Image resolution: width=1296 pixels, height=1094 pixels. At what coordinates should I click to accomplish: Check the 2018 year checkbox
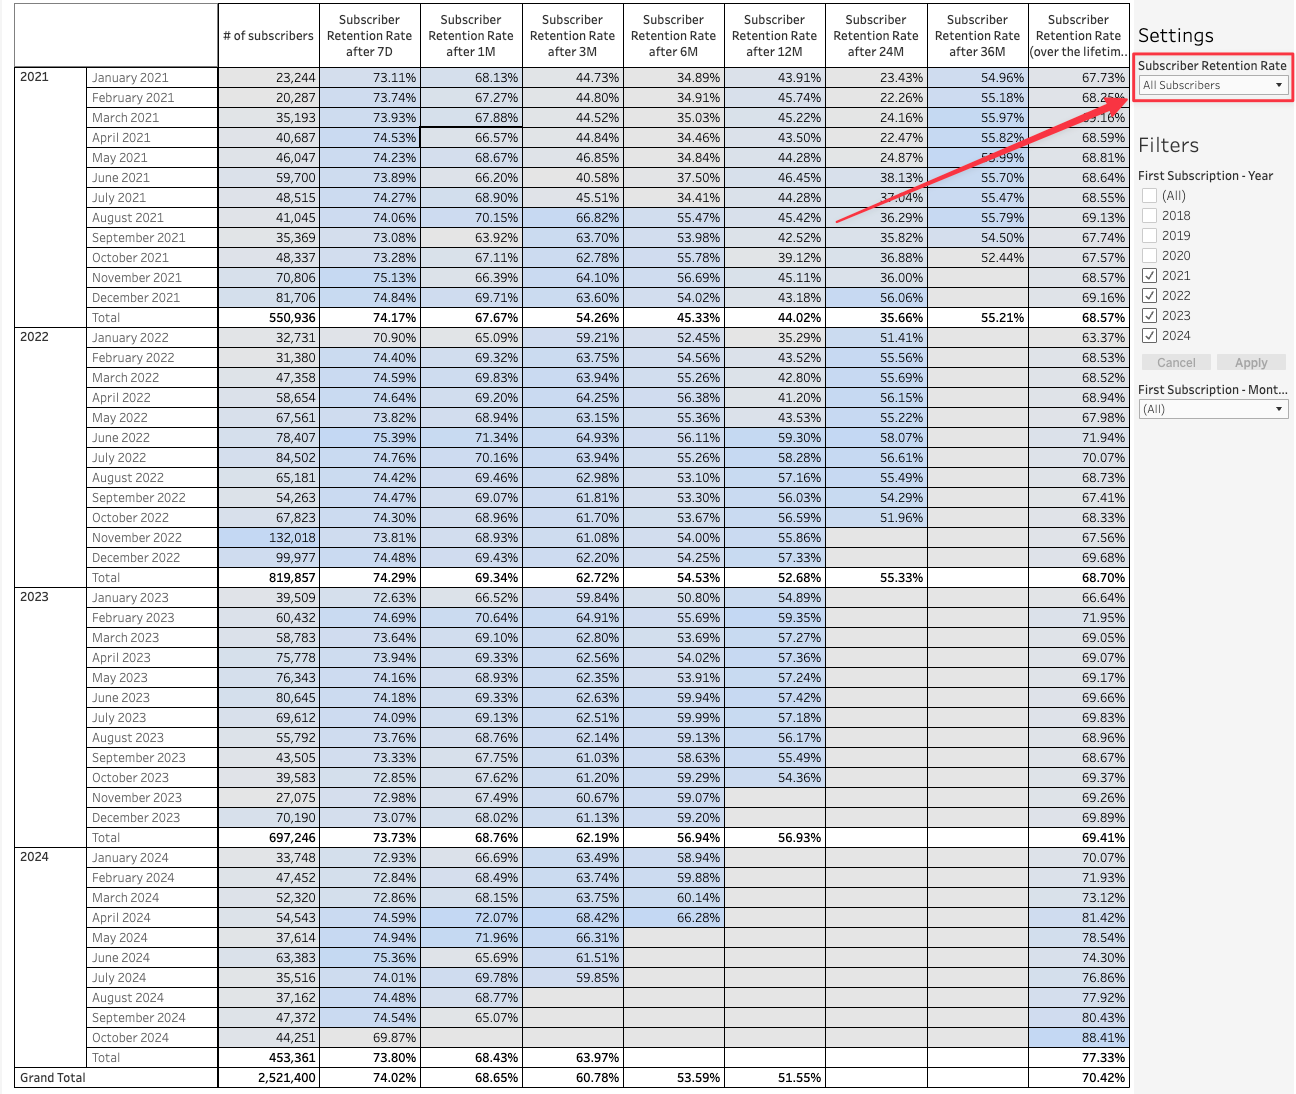tap(1150, 216)
